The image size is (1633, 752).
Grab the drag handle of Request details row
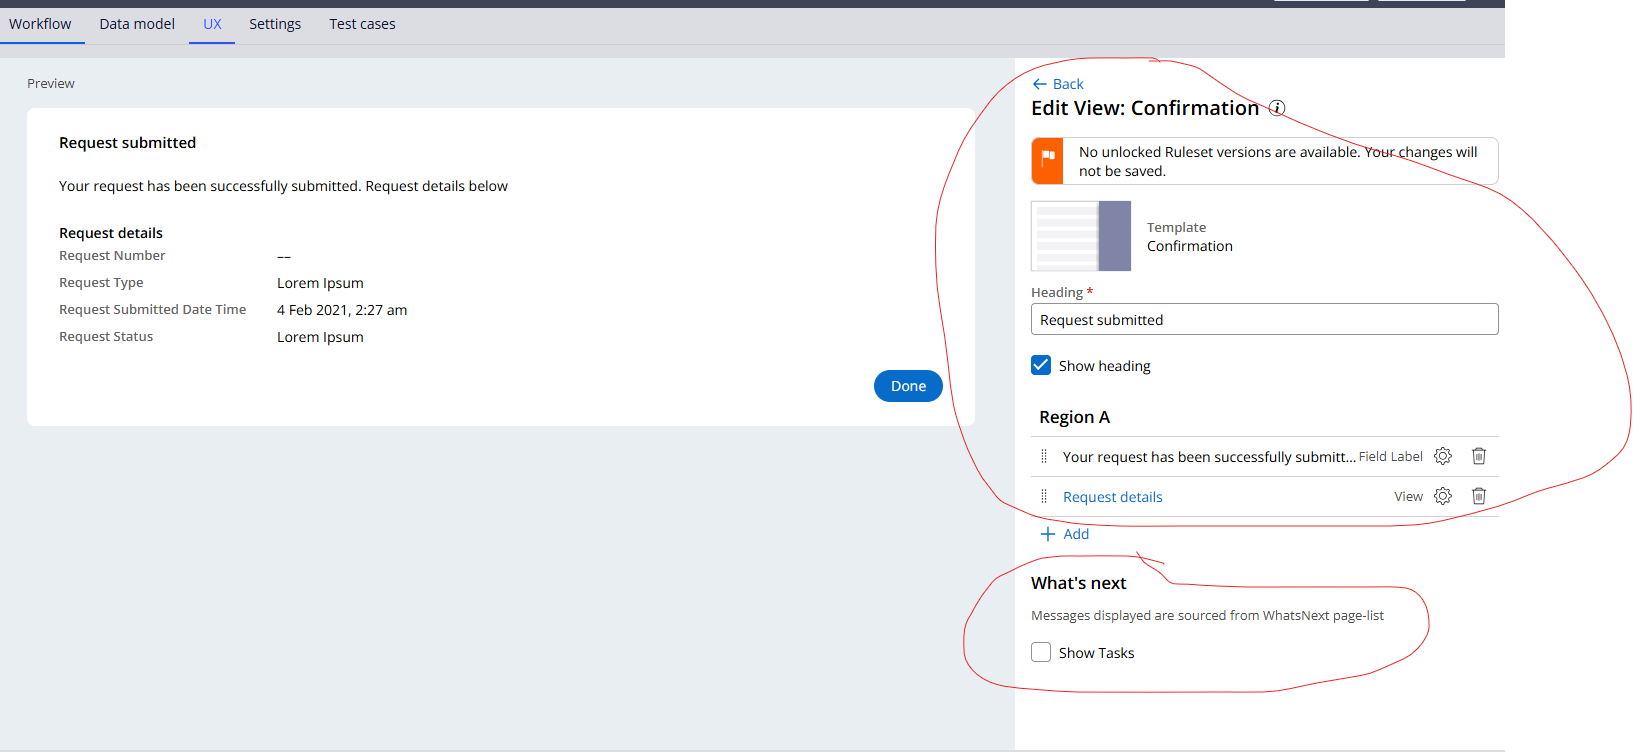coord(1044,496)
